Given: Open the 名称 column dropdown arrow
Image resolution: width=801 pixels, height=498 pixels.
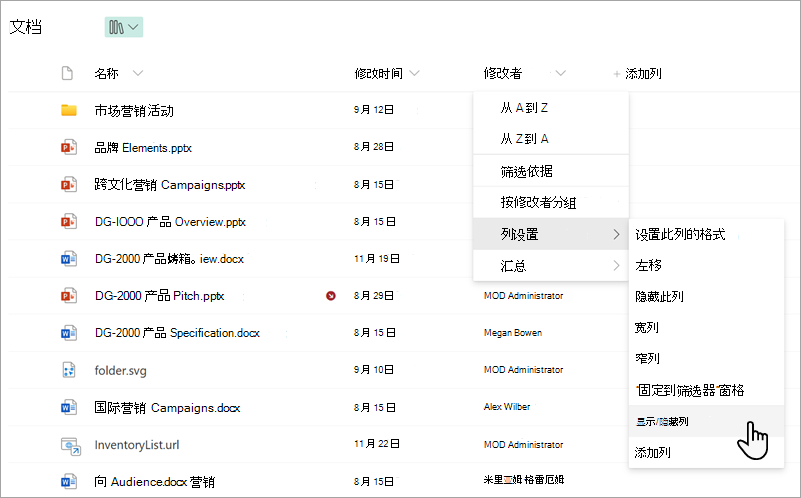Looking at the screenshot, I should pos(137,74).
